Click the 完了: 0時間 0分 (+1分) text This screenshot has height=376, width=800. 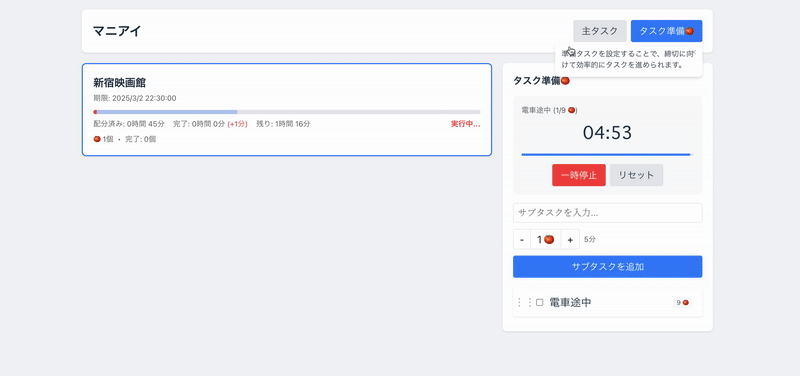[210, 124]
